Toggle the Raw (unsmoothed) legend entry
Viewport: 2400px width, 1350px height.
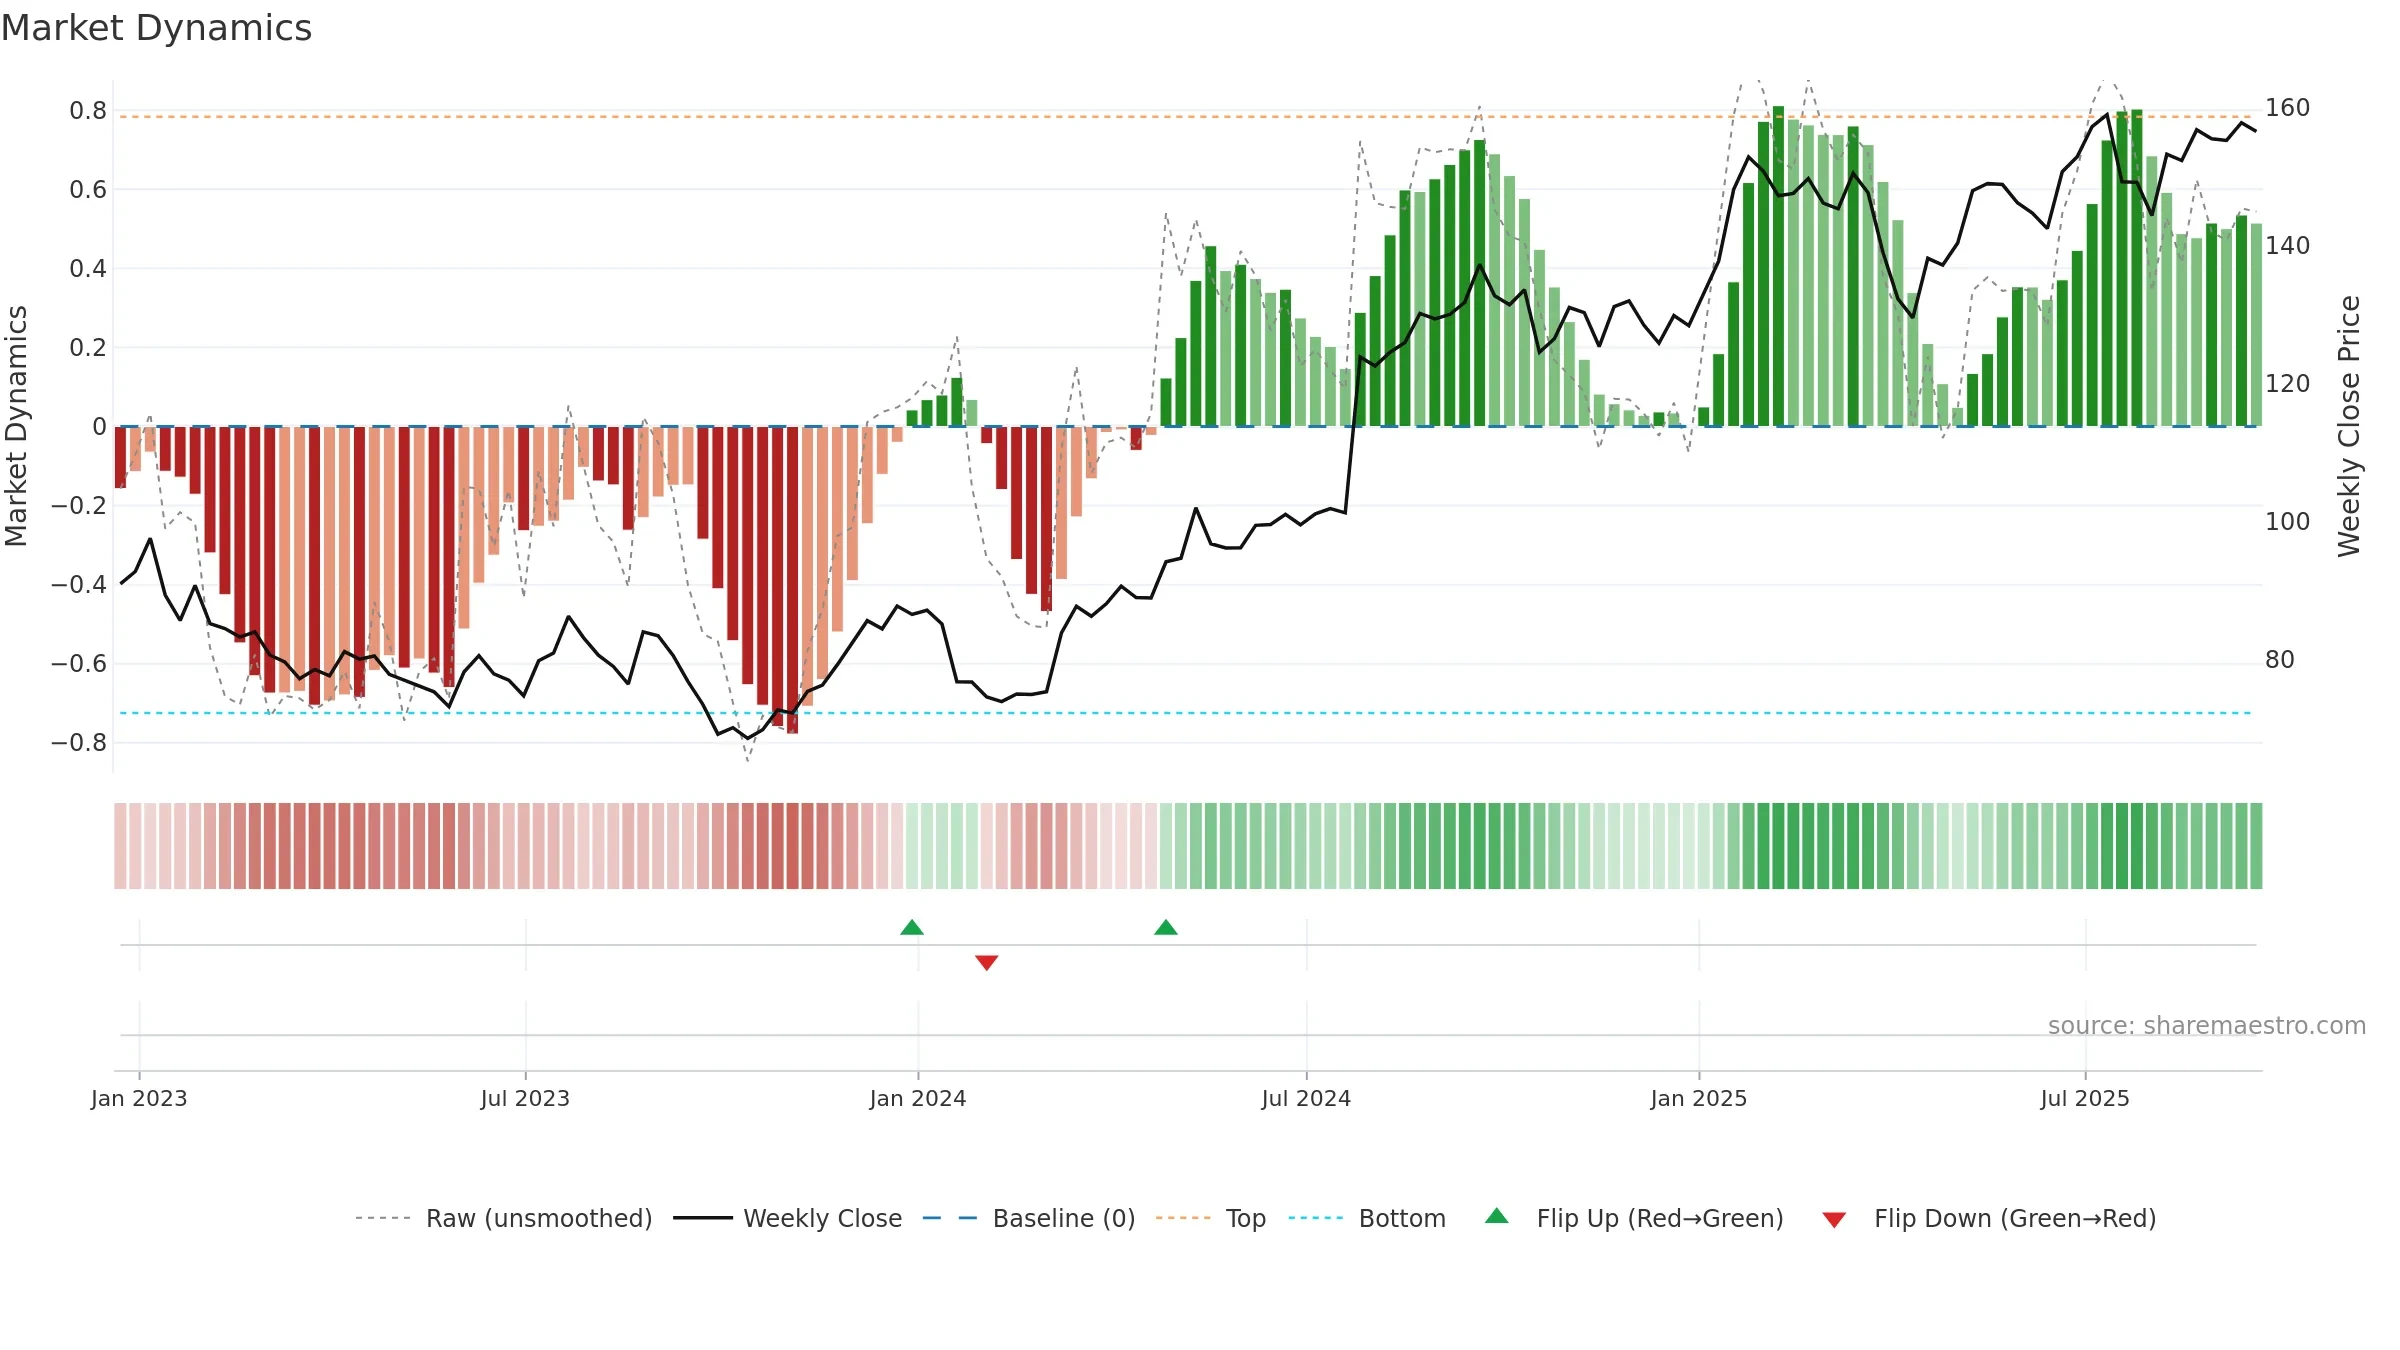pyautogui.click(x=504, y=1218)
